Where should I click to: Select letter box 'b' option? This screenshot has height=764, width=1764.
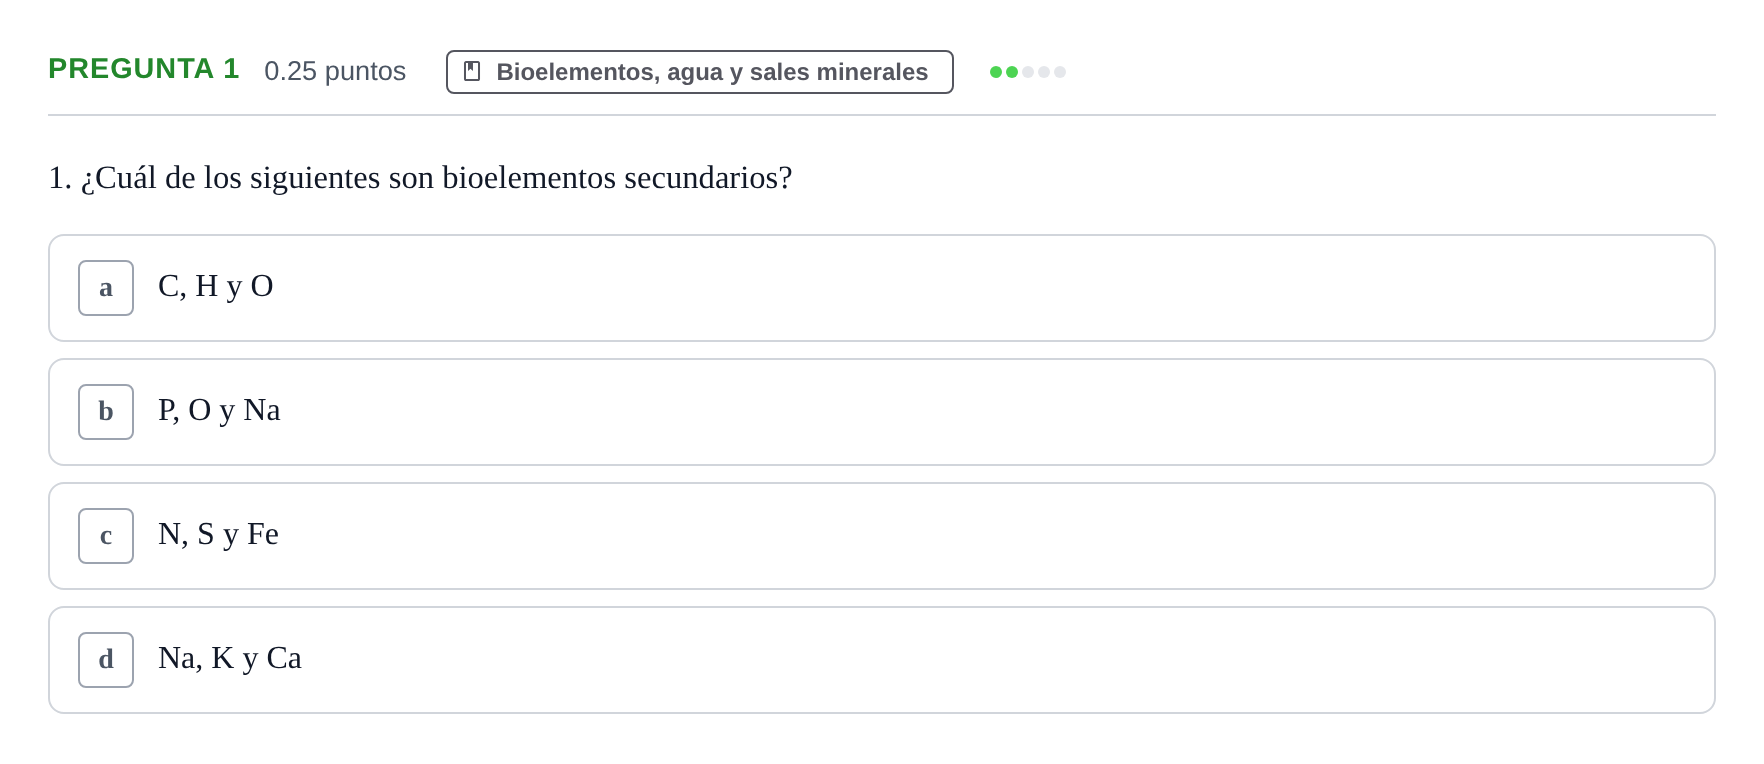point(106,412)
